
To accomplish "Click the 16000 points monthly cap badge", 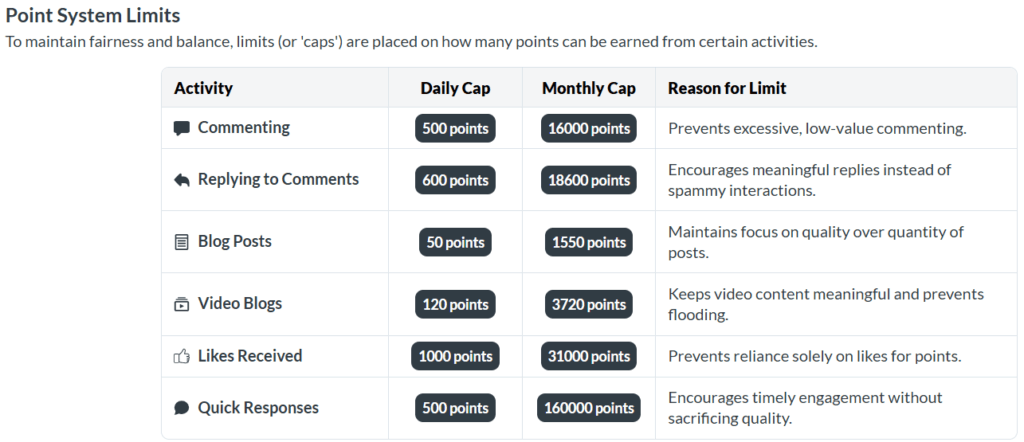I will coord(589,128).
